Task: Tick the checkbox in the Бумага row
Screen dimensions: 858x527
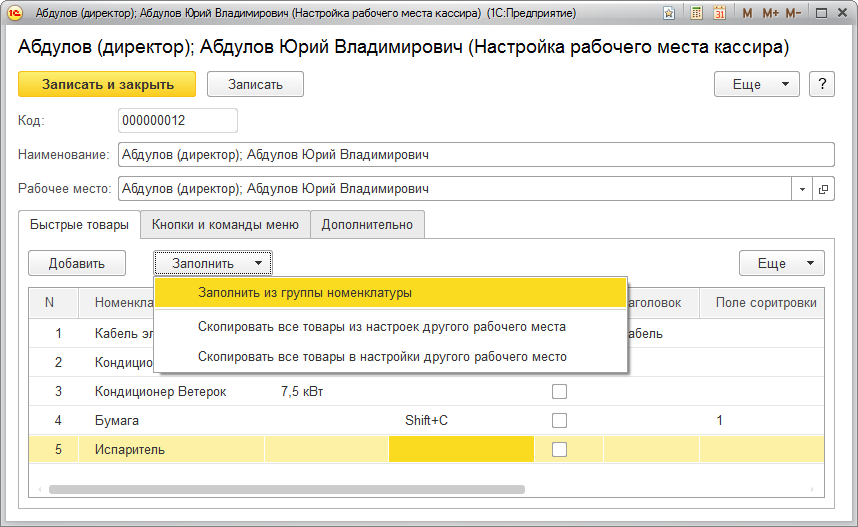Action: [x=560, y=420]
